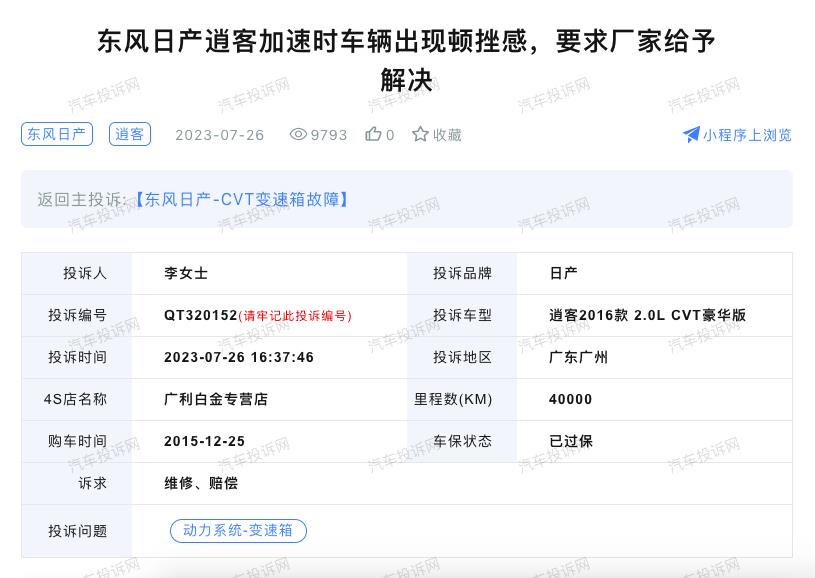Click car model 逍客2016款 2.0L CVT豪华版

[x=648, y=315]
